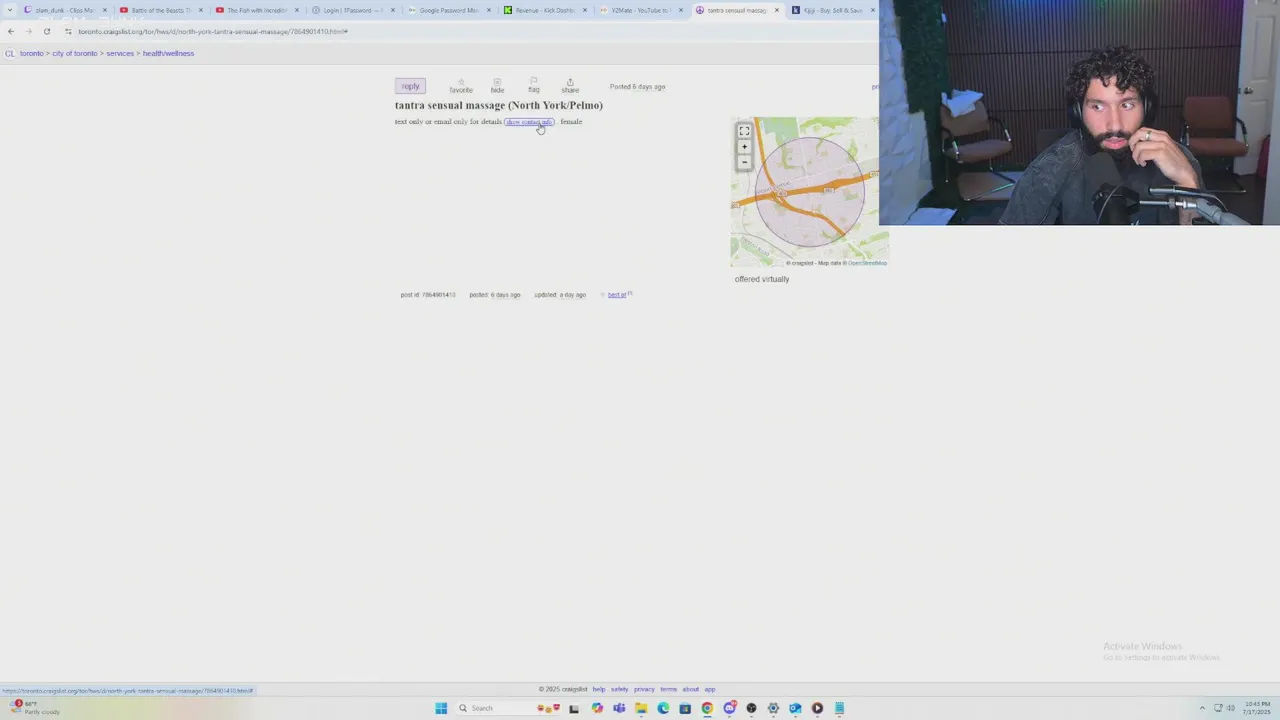Viewport: 1280px width, 720px height.
Task: Open the taskbar clock and date
Action: (x=1257, y=708)
